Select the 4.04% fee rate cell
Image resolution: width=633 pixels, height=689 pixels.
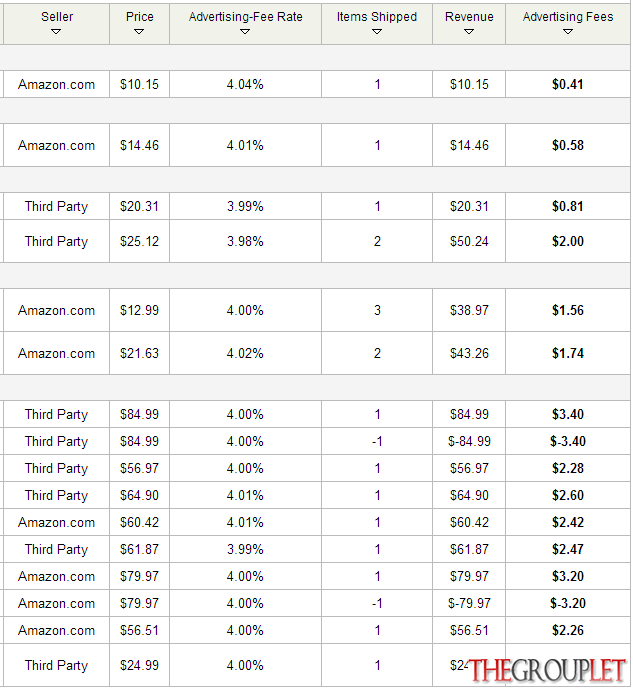pyautogui.click(x=245, y=84)
